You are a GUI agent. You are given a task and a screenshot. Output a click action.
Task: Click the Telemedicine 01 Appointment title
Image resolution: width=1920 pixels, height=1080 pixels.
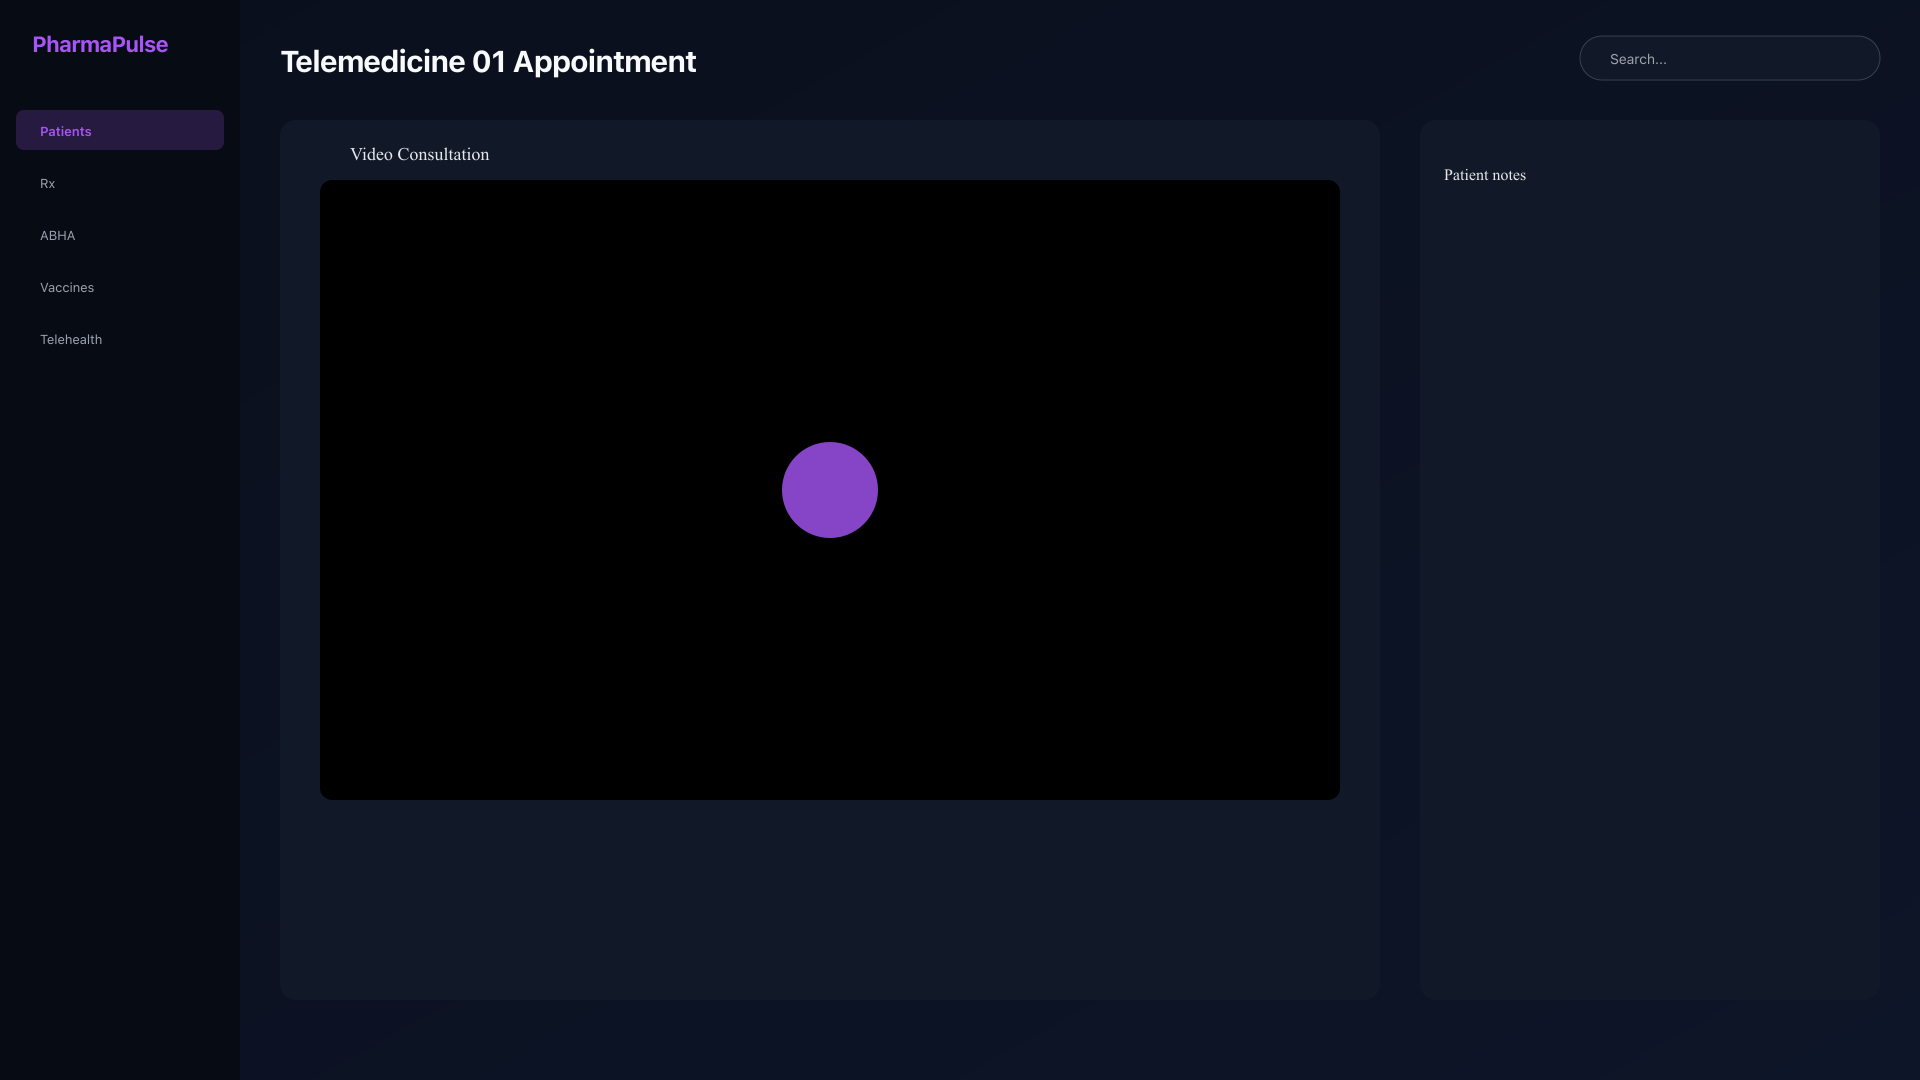(488, 61)
